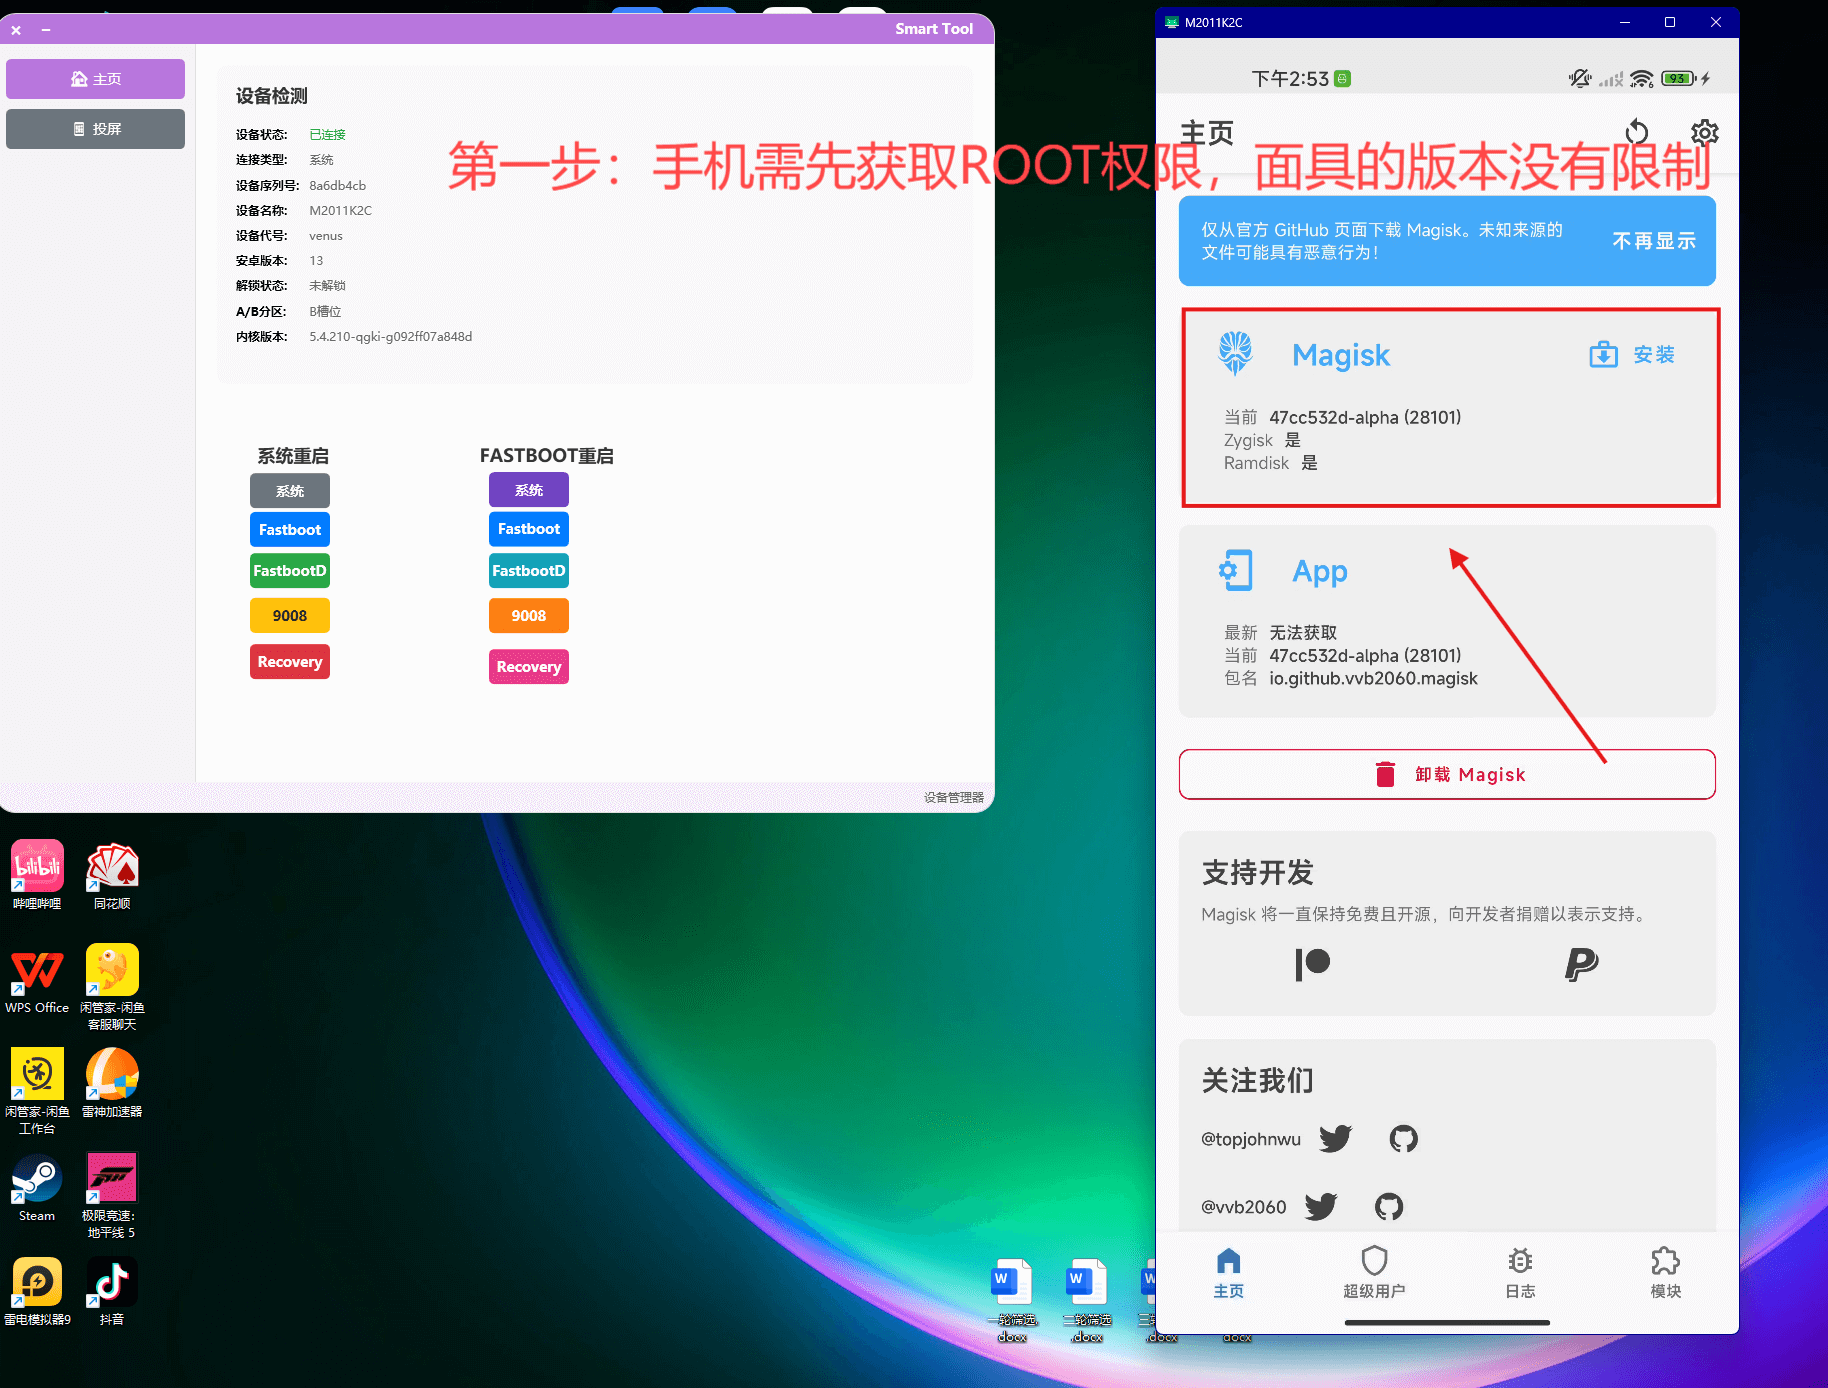Click gray 系统 button under 系统重启
The width and height of the screenshot is (1828, 1388).
[x=290, y=491]
